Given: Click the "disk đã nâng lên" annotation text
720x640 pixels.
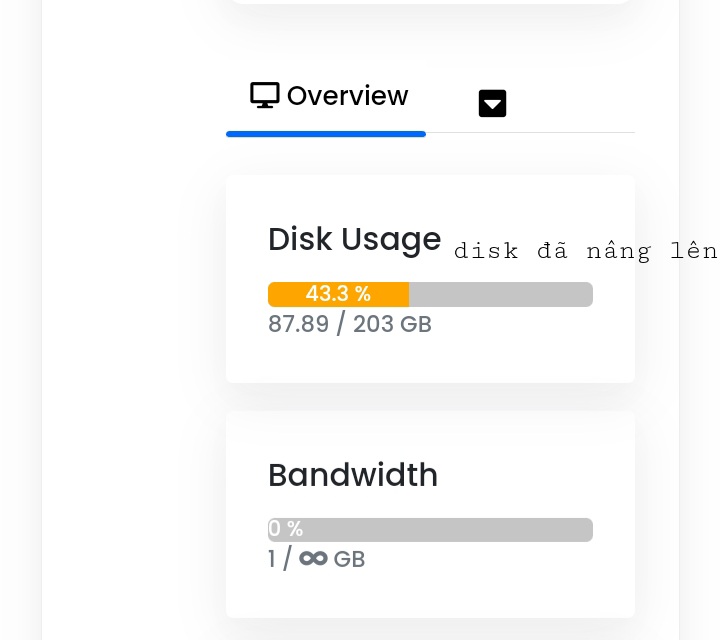Looking at the screenshot, I should click(585, 251).
